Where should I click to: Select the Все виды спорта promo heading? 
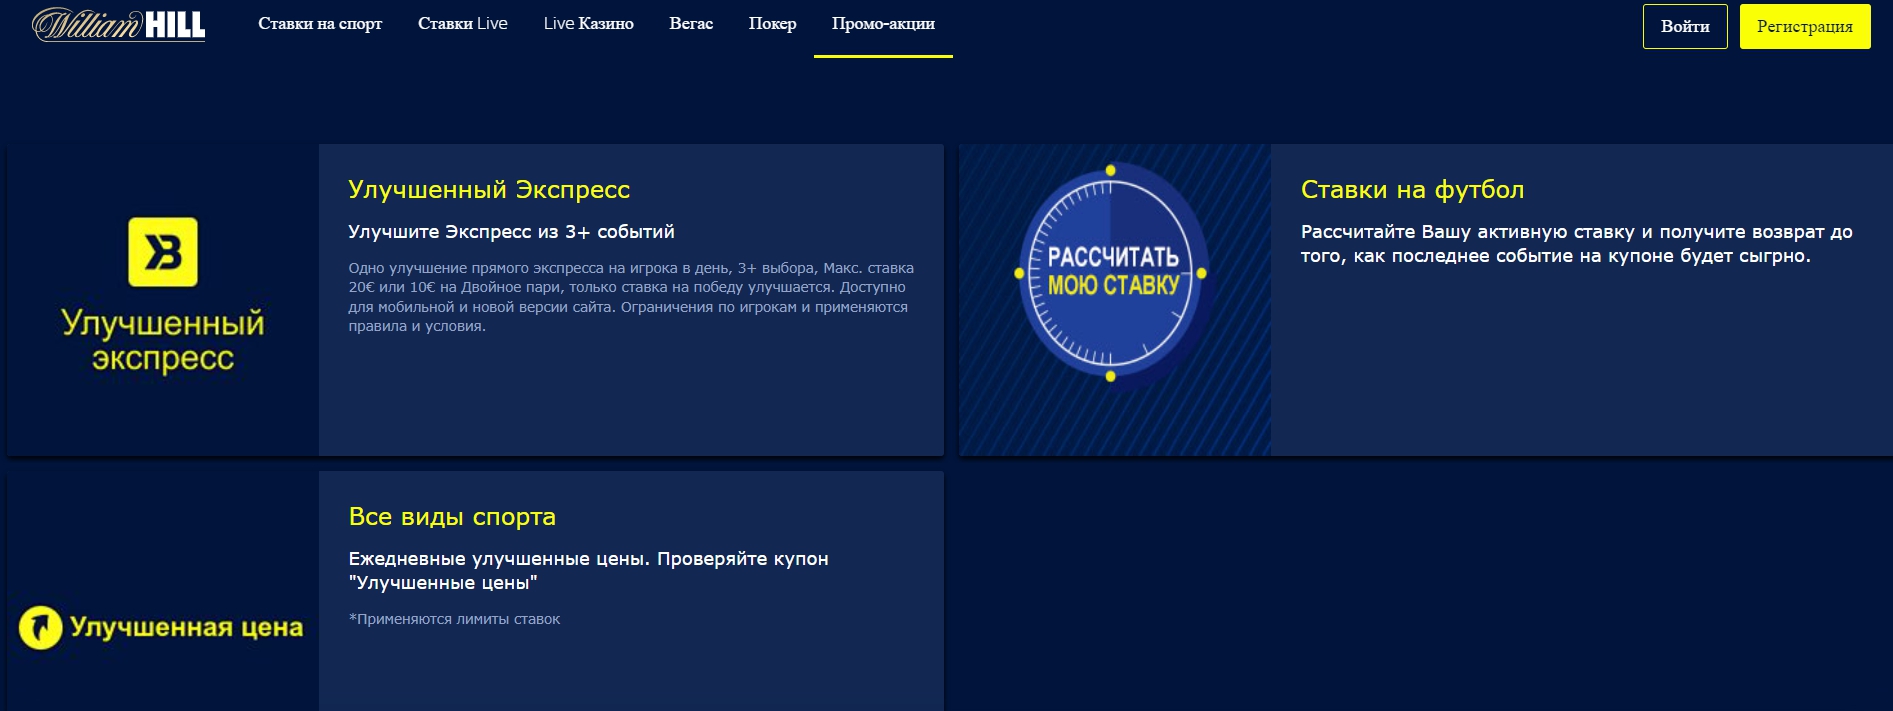452,517
